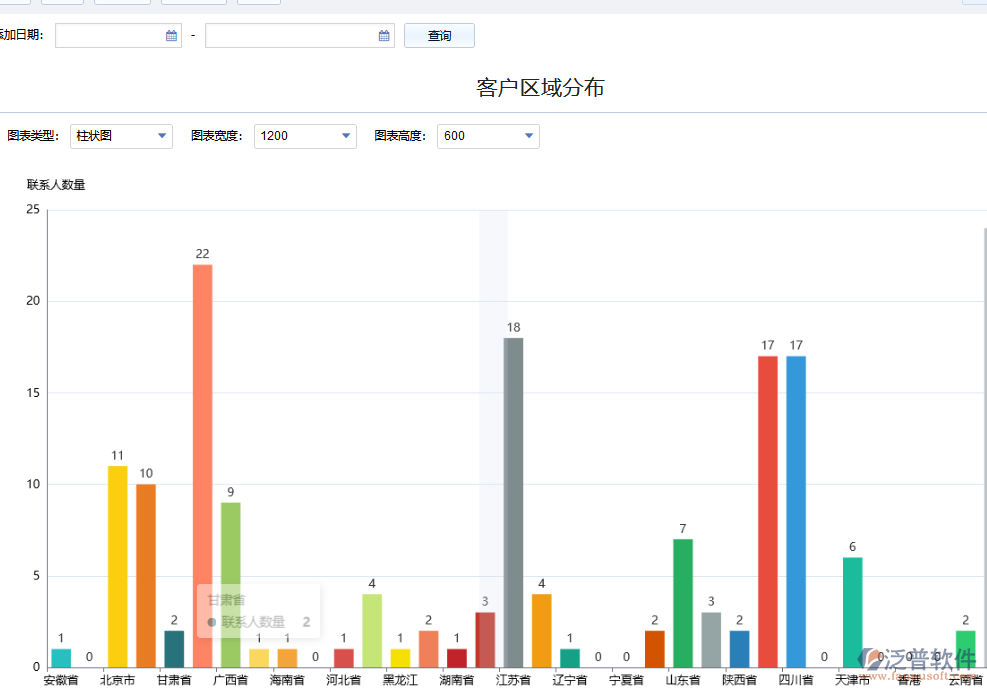Viewport: 987px width, 692px height.
Task: Click the red 联系人数量 label above the chart
Action: pos(57,184)
